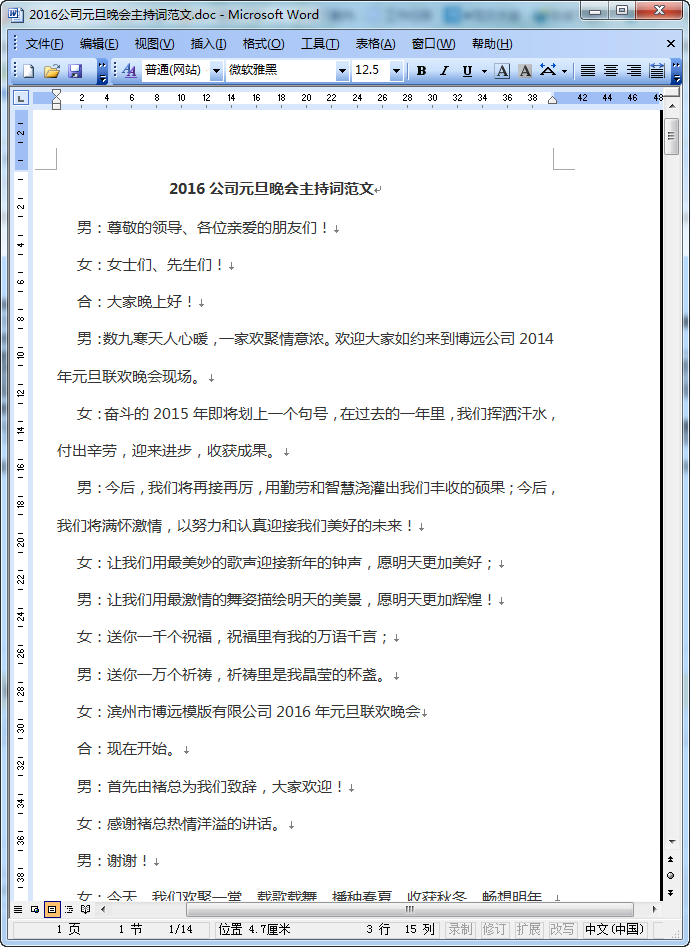
Task: Click the Select Browse Object circle button
Action: point(671,875)
